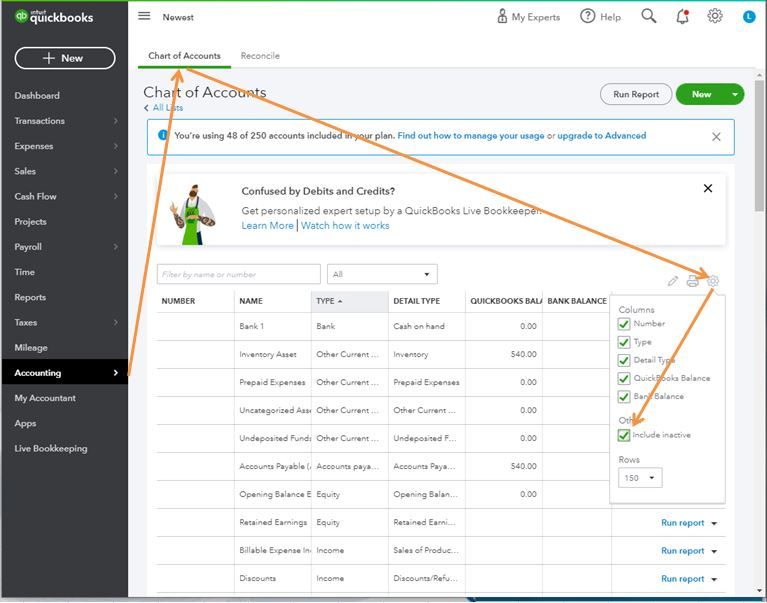Image resolution: width=767 pixels, height=603 pixels.
Task: Open top-right gear settings
Action: pos(715,16)
